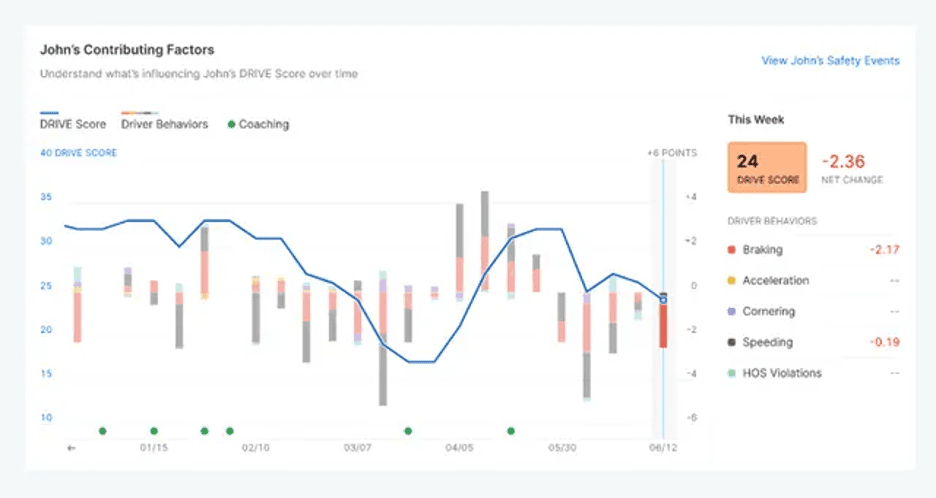Click the yellow Acceleration behavior dot

click(x=732, y=281)
